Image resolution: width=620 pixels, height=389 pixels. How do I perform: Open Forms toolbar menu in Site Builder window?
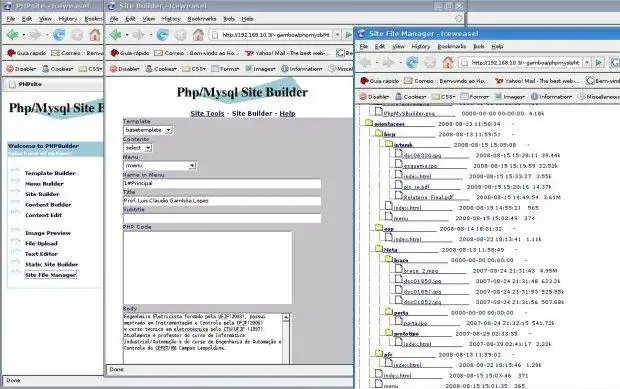click(225, 69)
